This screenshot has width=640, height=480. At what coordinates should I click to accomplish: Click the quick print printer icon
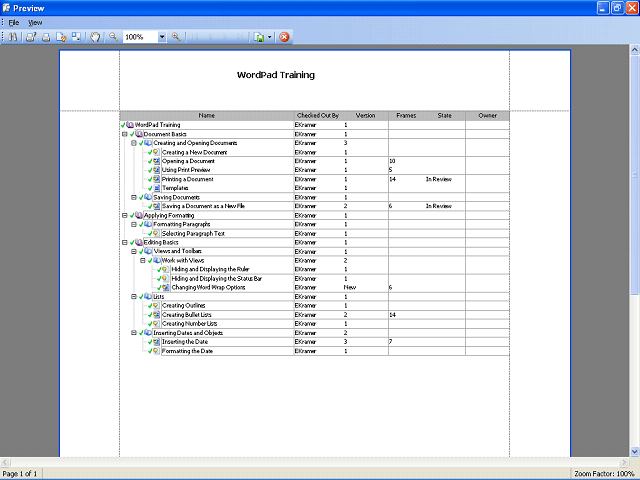pos(46,37)
